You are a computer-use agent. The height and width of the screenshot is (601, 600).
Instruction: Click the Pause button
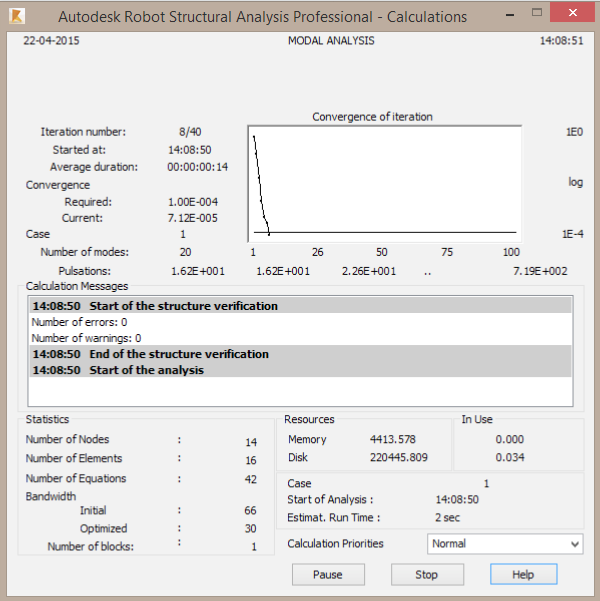pos(328,574)
